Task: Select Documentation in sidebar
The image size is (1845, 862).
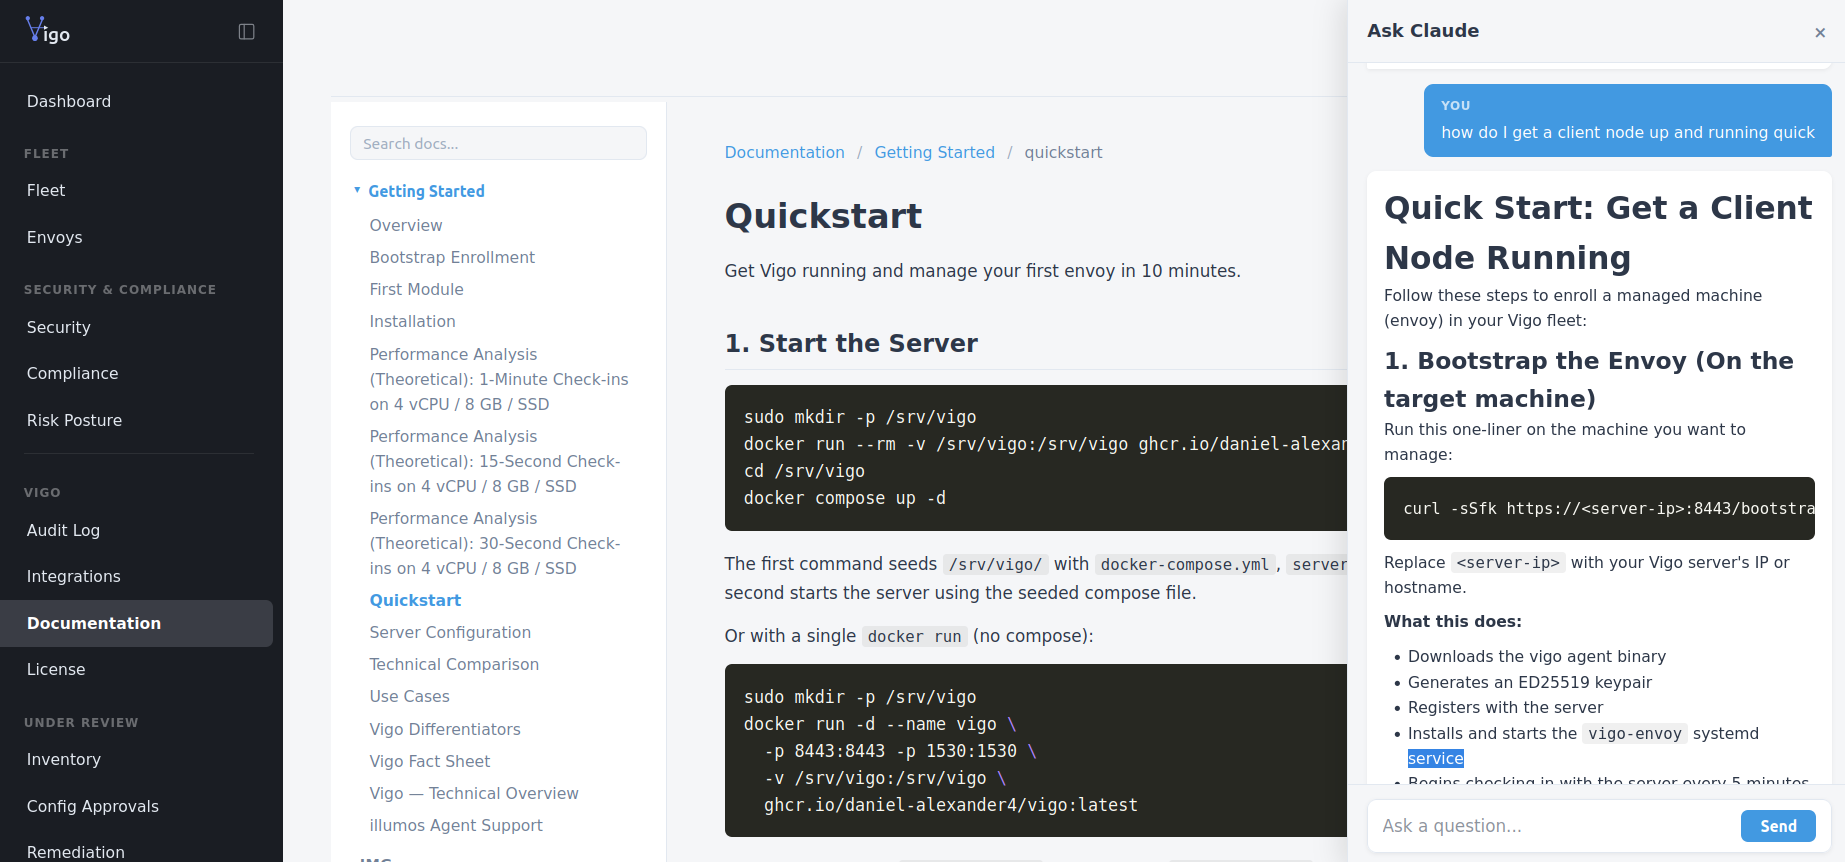Action: (136, 623)
